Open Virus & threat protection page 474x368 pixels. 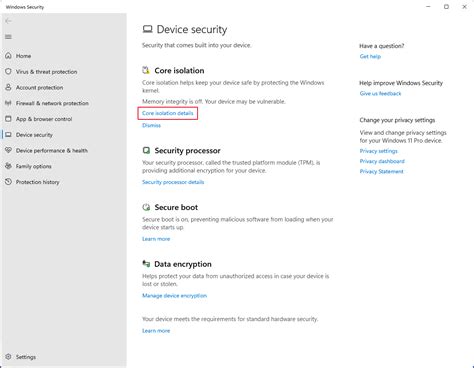point(46,72)
